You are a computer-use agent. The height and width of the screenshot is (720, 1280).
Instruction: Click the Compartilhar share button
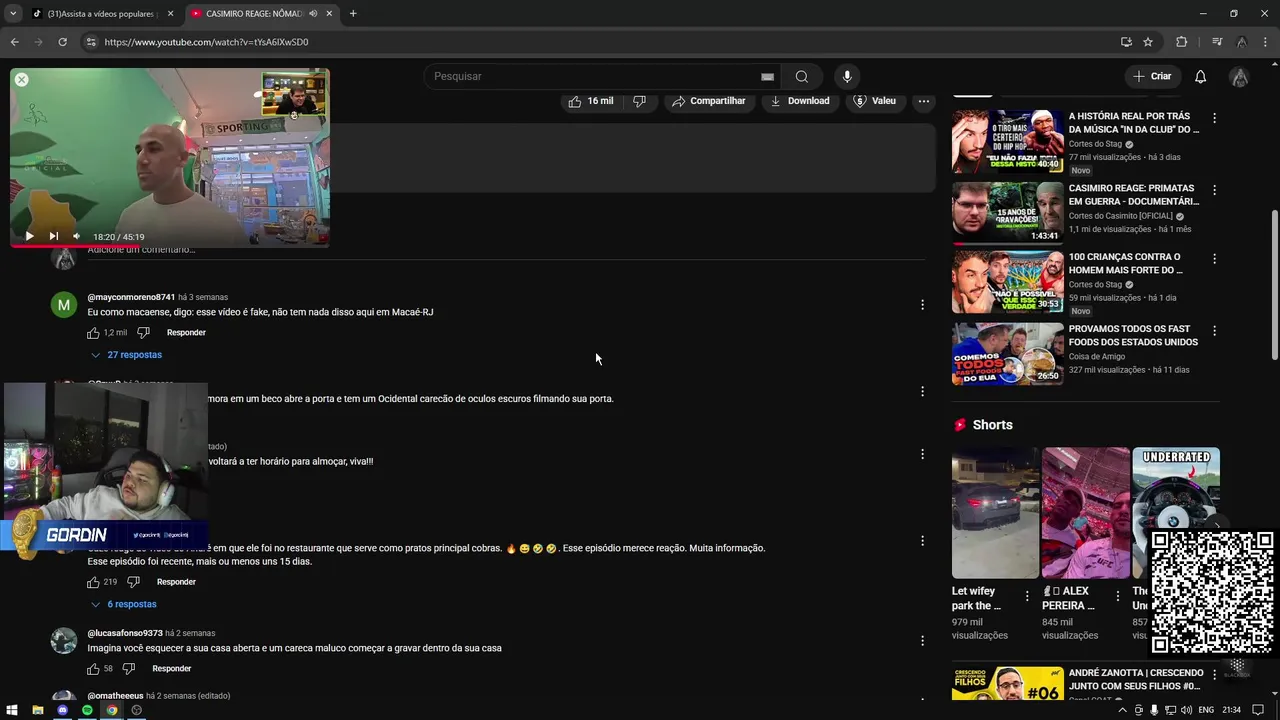708,101
